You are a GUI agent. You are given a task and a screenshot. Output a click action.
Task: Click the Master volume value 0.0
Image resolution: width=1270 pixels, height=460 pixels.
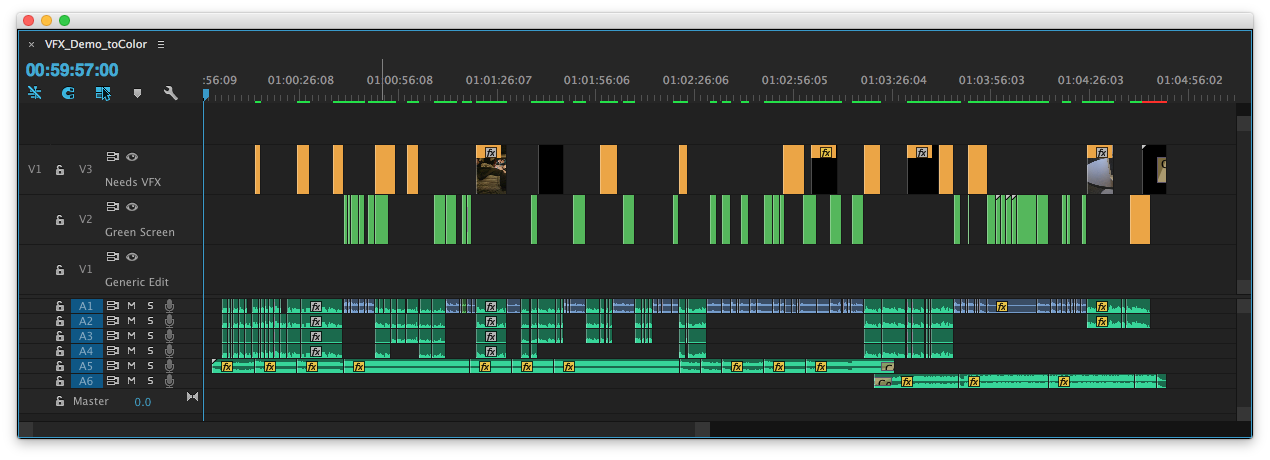[143, 402]
